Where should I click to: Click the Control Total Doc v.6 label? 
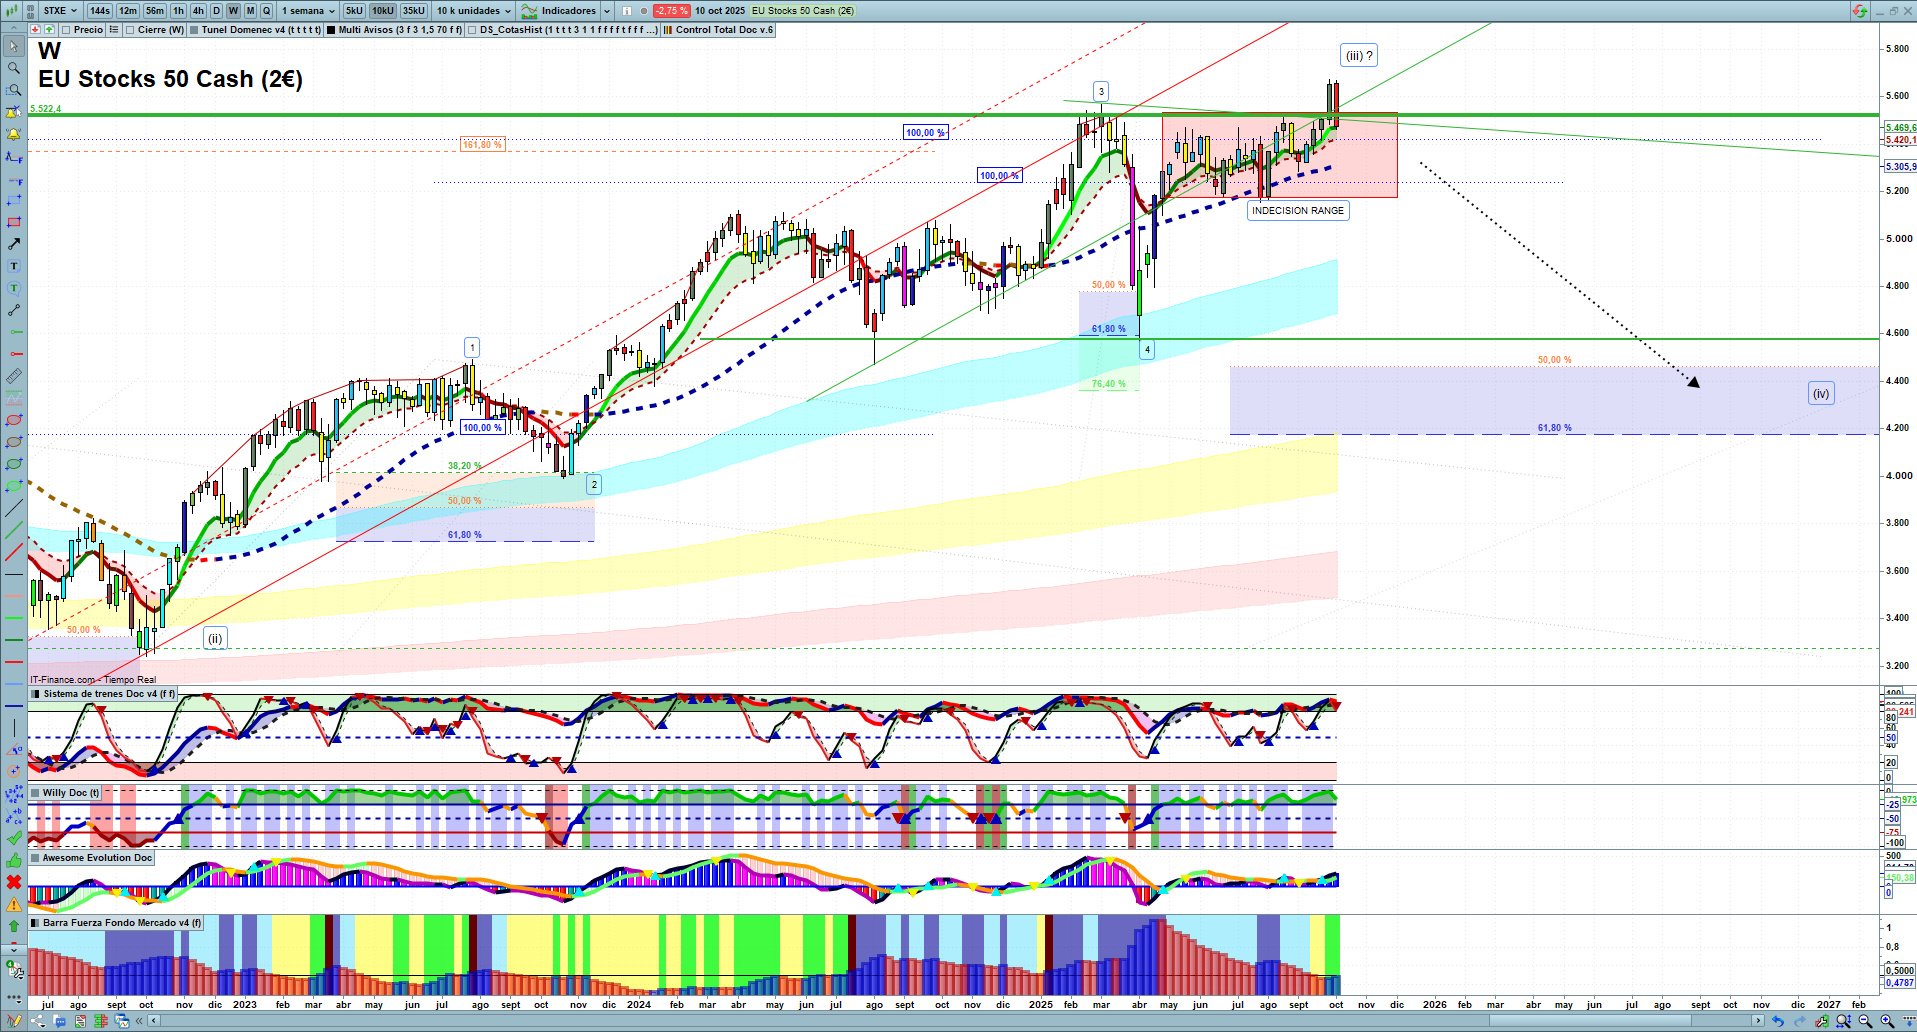[x=724, y=30]
